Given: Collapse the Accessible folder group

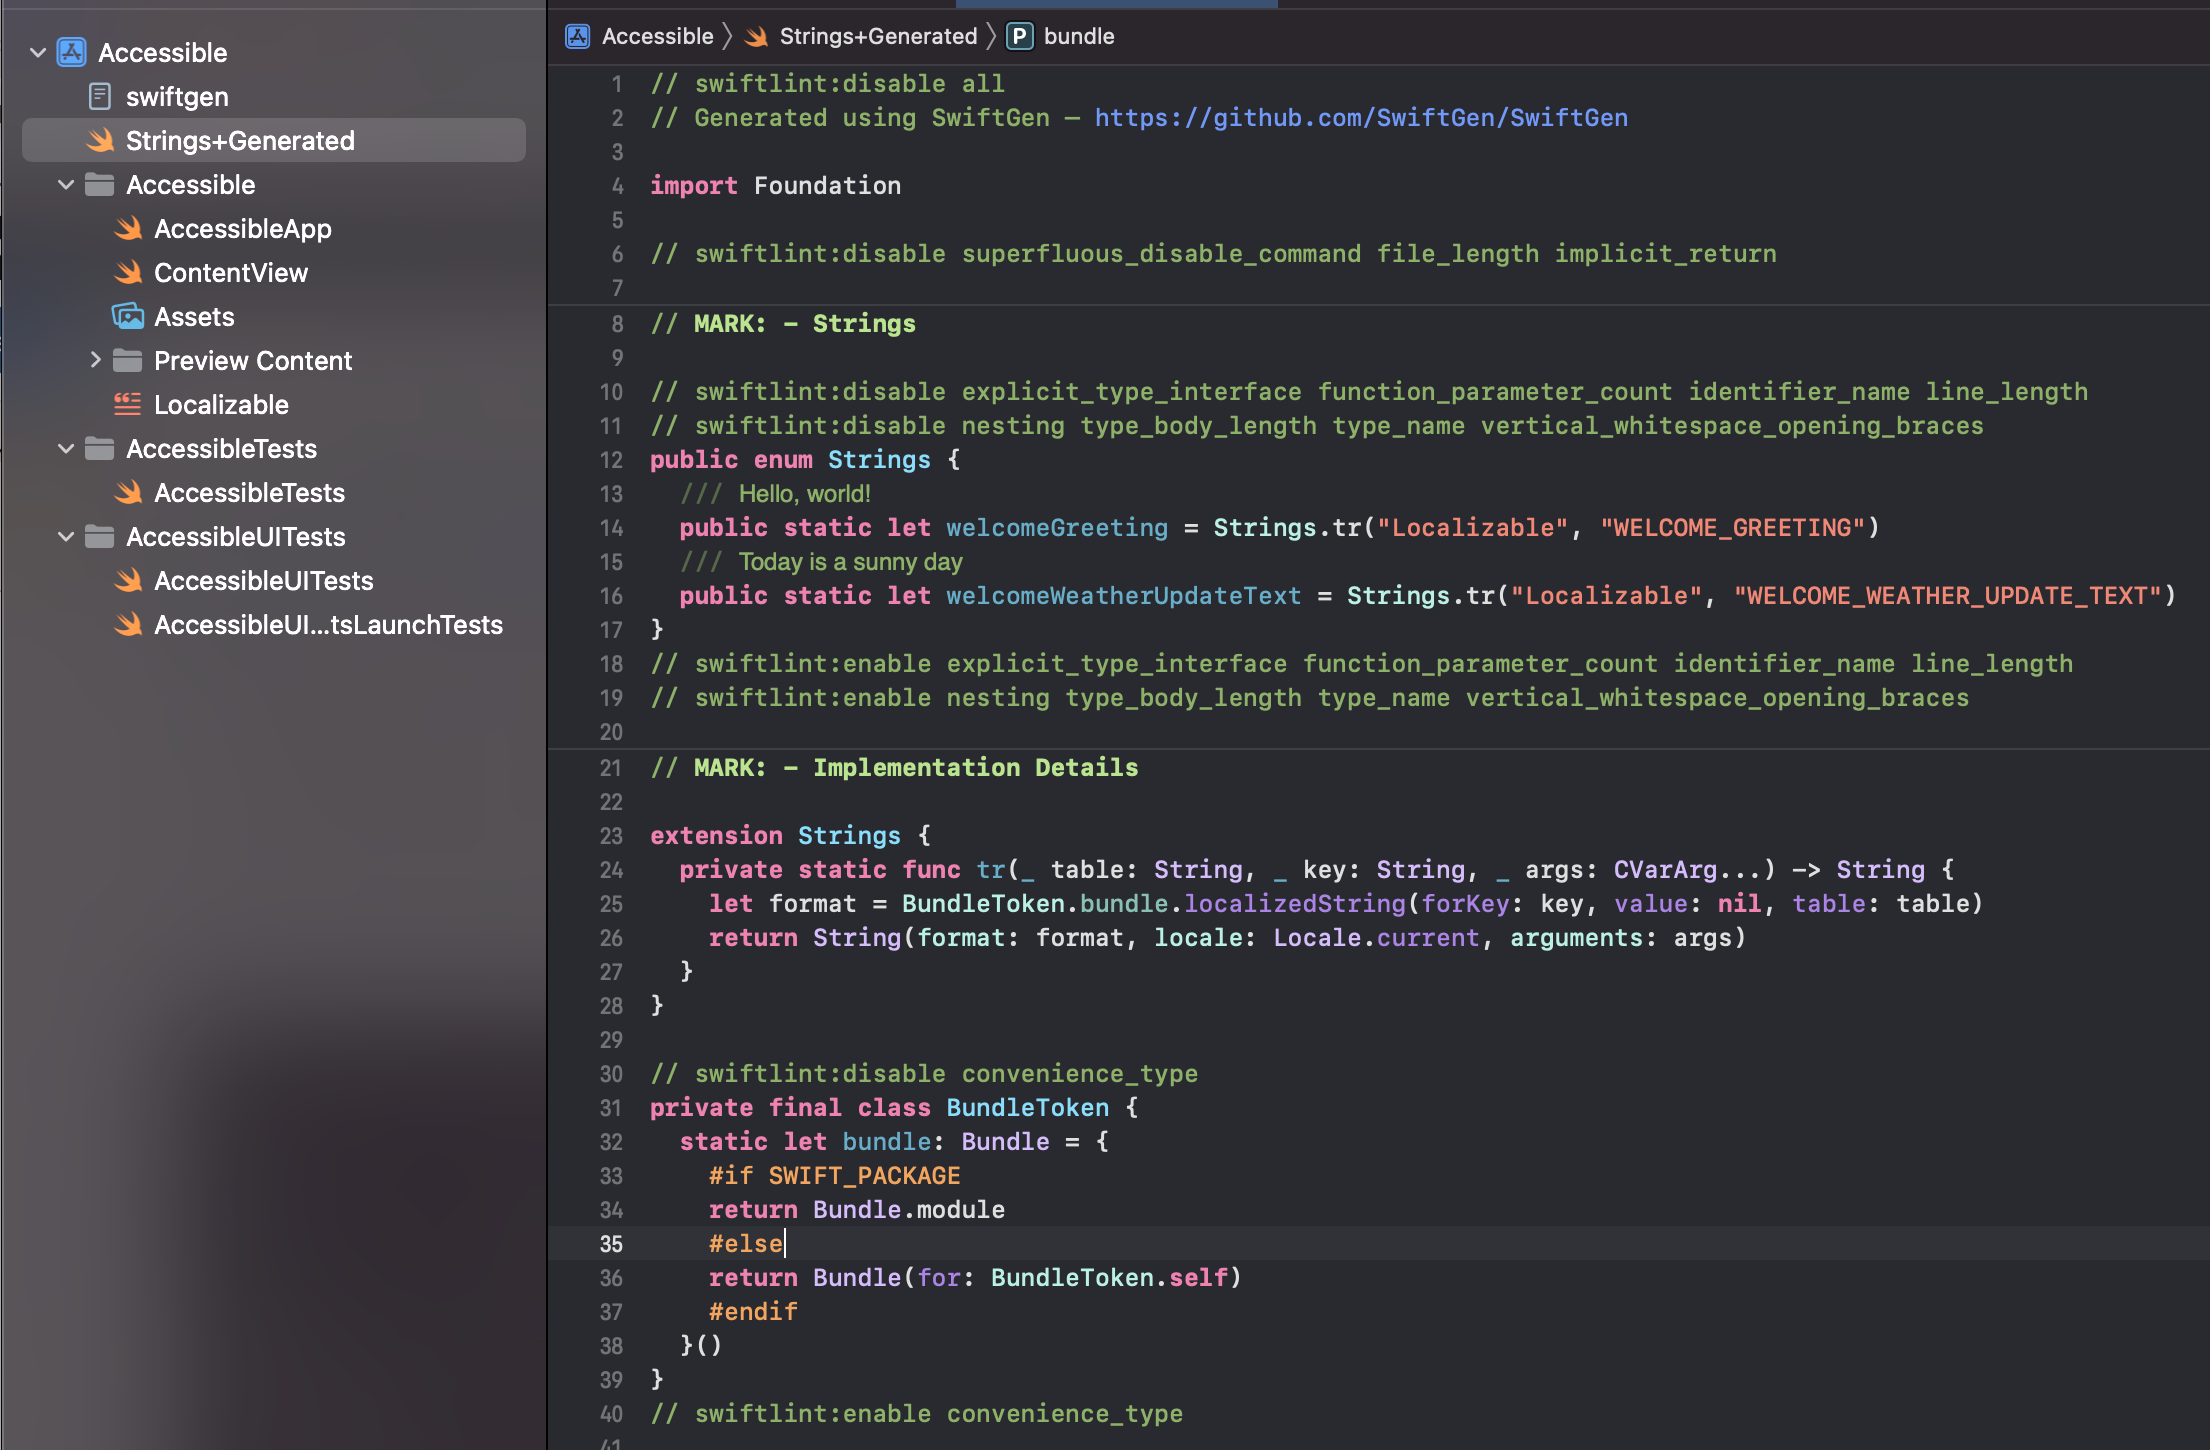Looking at the screenshot, I should click(x=66, y=185).
